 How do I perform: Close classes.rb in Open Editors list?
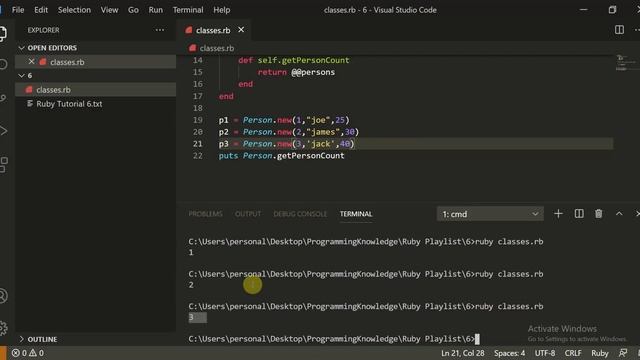[x=31, y=62]
